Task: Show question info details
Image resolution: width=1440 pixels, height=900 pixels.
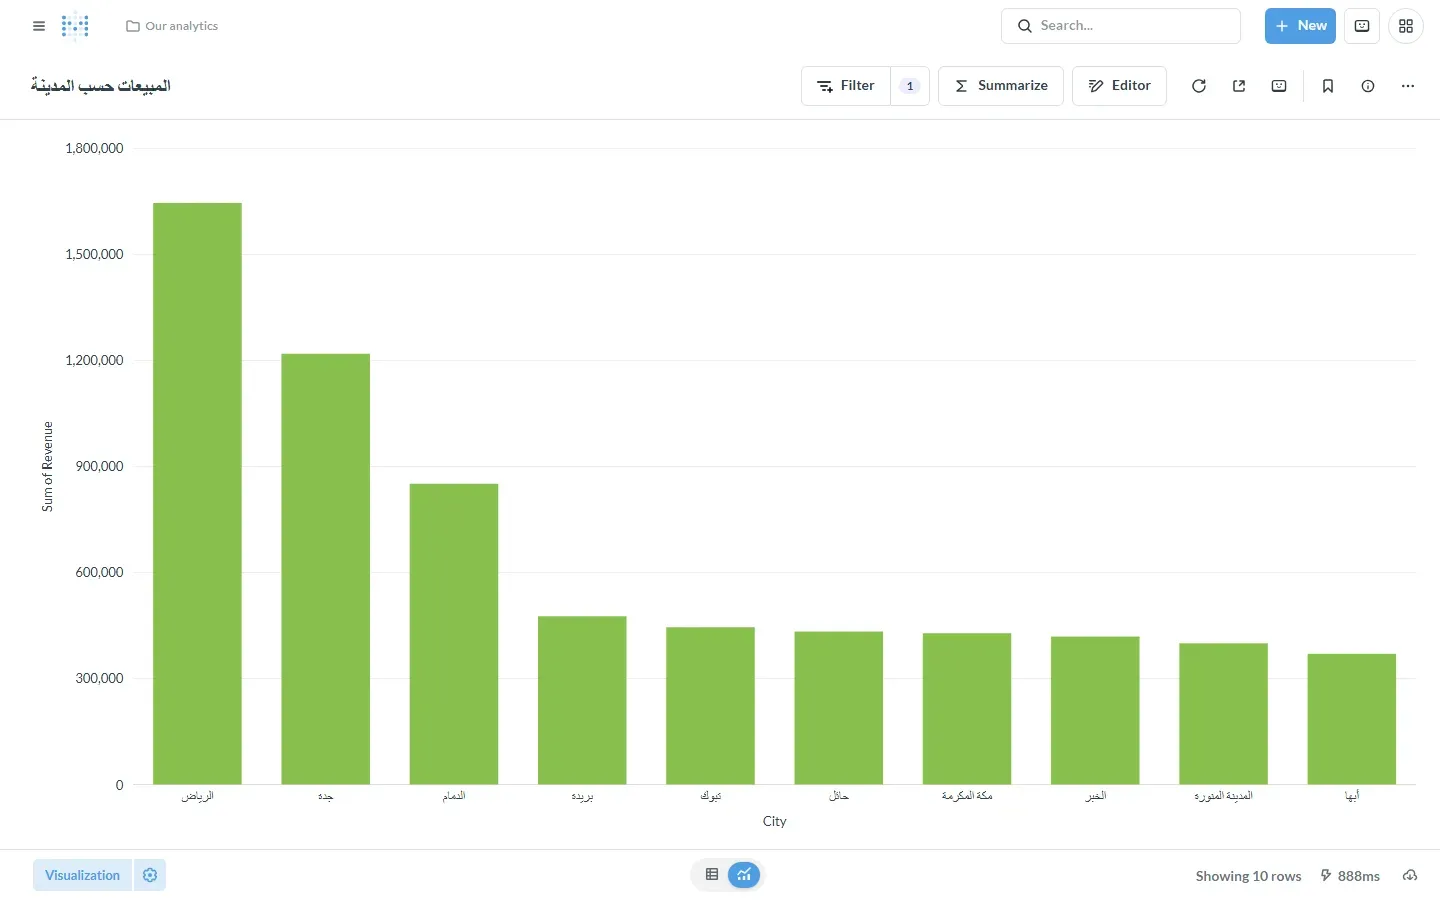Action: (1368, 86)
